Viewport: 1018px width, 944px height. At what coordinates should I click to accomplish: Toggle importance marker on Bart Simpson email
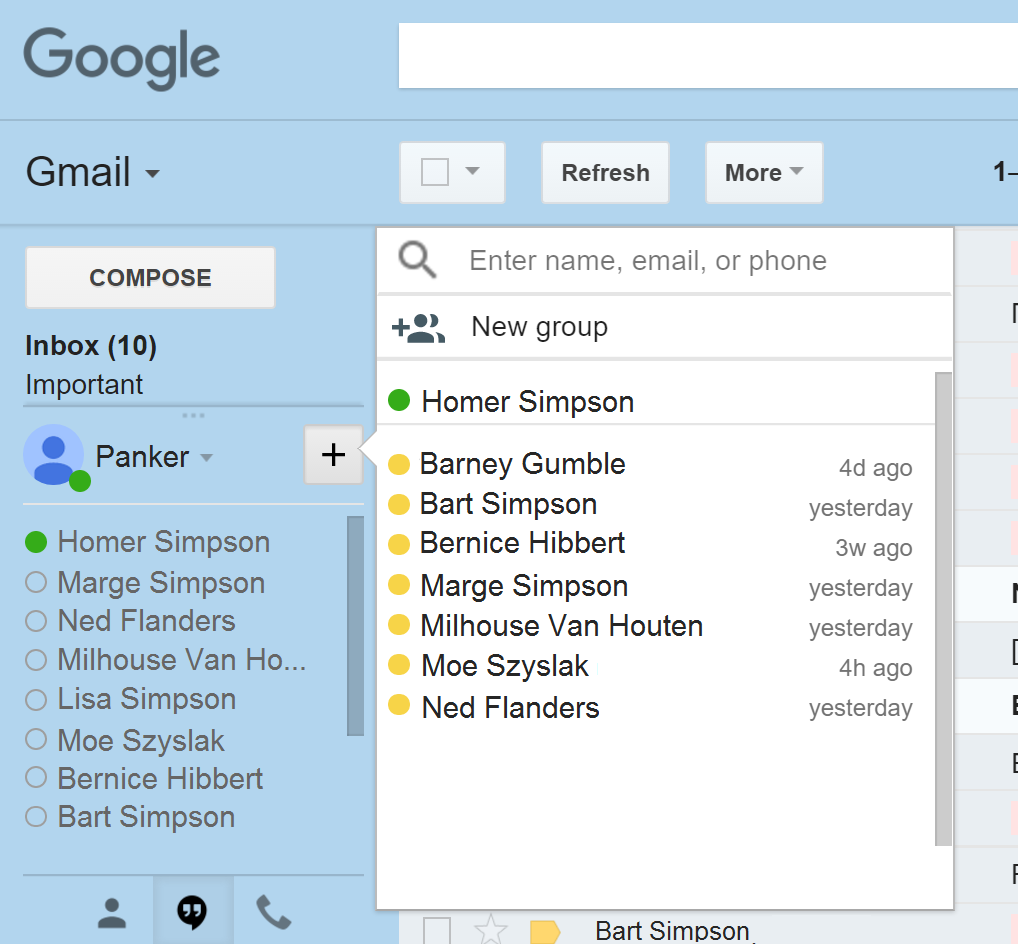click(x=545, y=932)
